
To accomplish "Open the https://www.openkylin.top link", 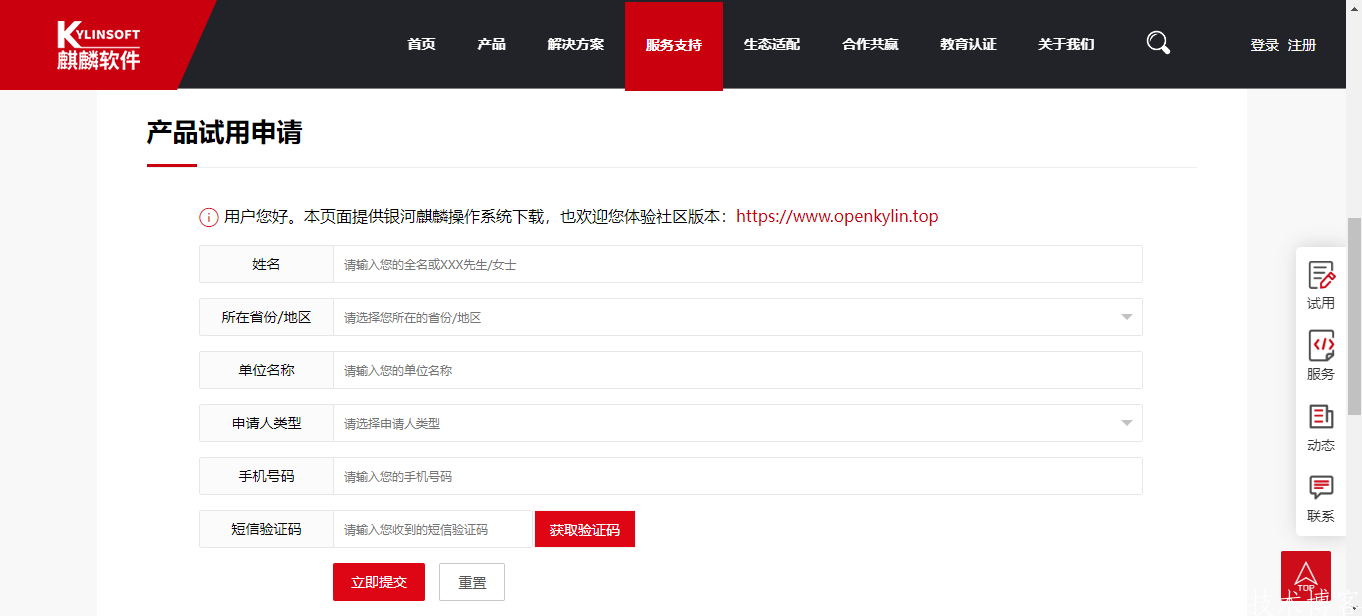I will tap(837, 216).
